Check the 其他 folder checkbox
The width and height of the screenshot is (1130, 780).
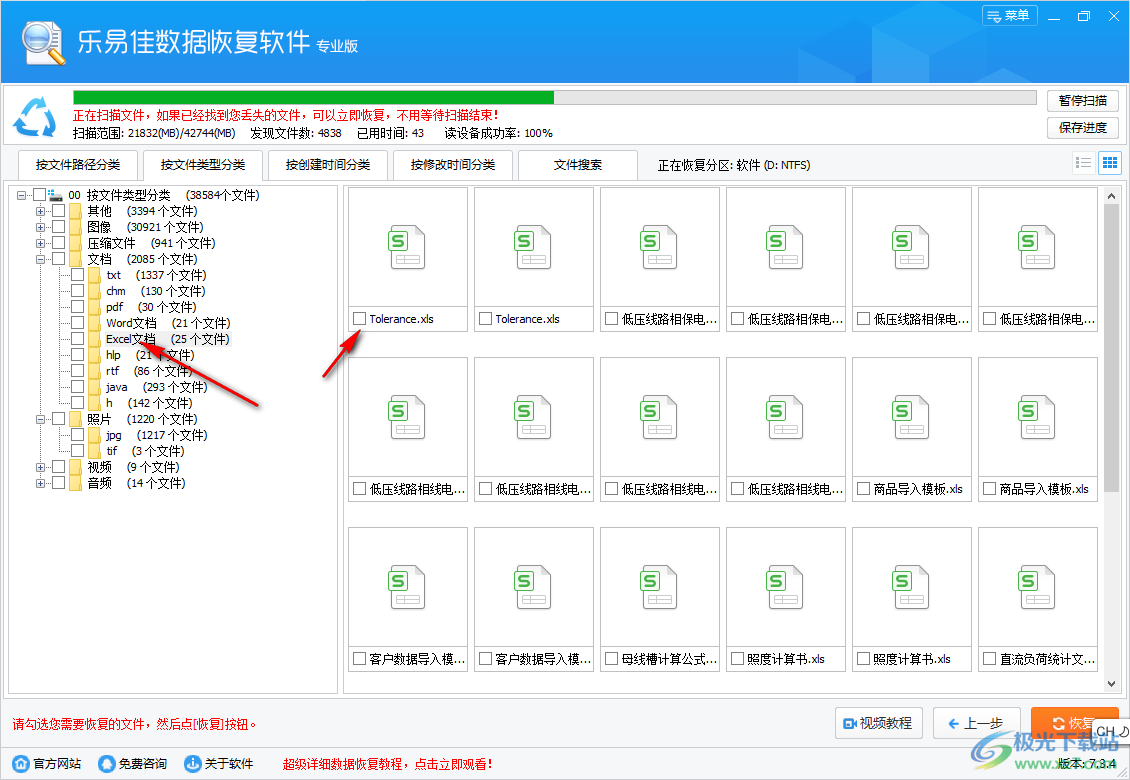click(x=58, y=210)
